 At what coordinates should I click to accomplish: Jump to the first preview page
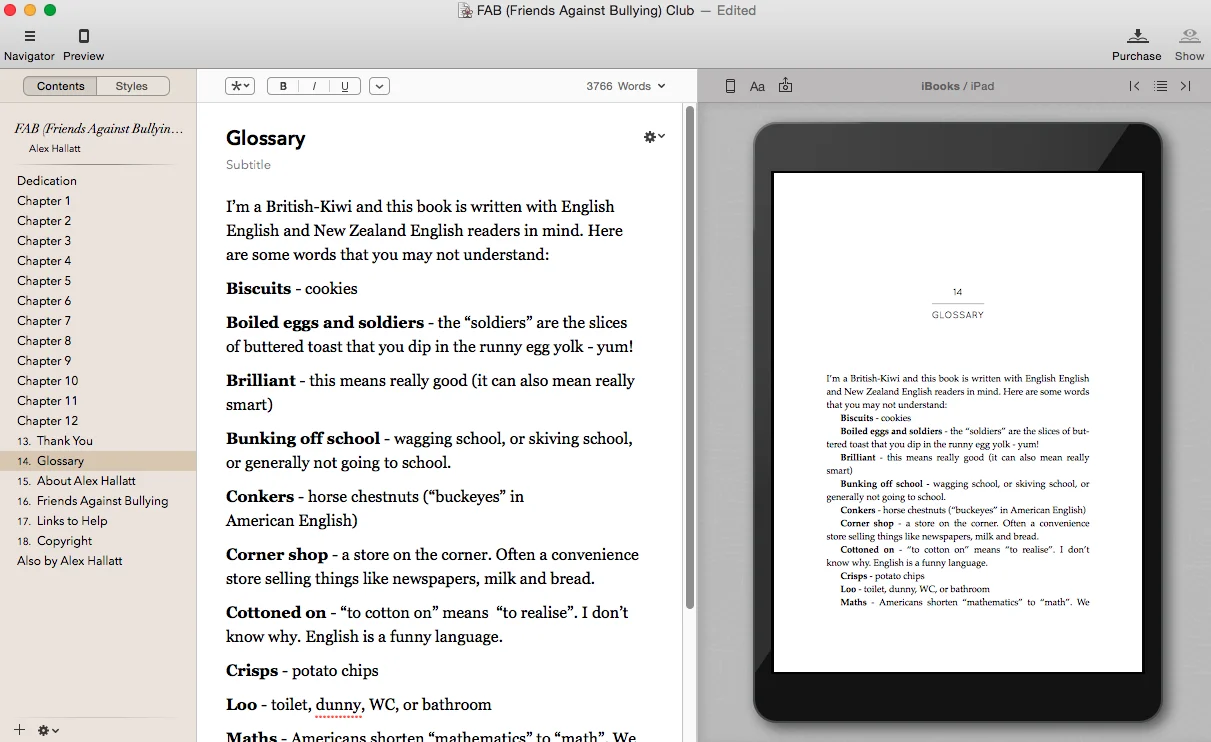click(x=1134, y=86)
